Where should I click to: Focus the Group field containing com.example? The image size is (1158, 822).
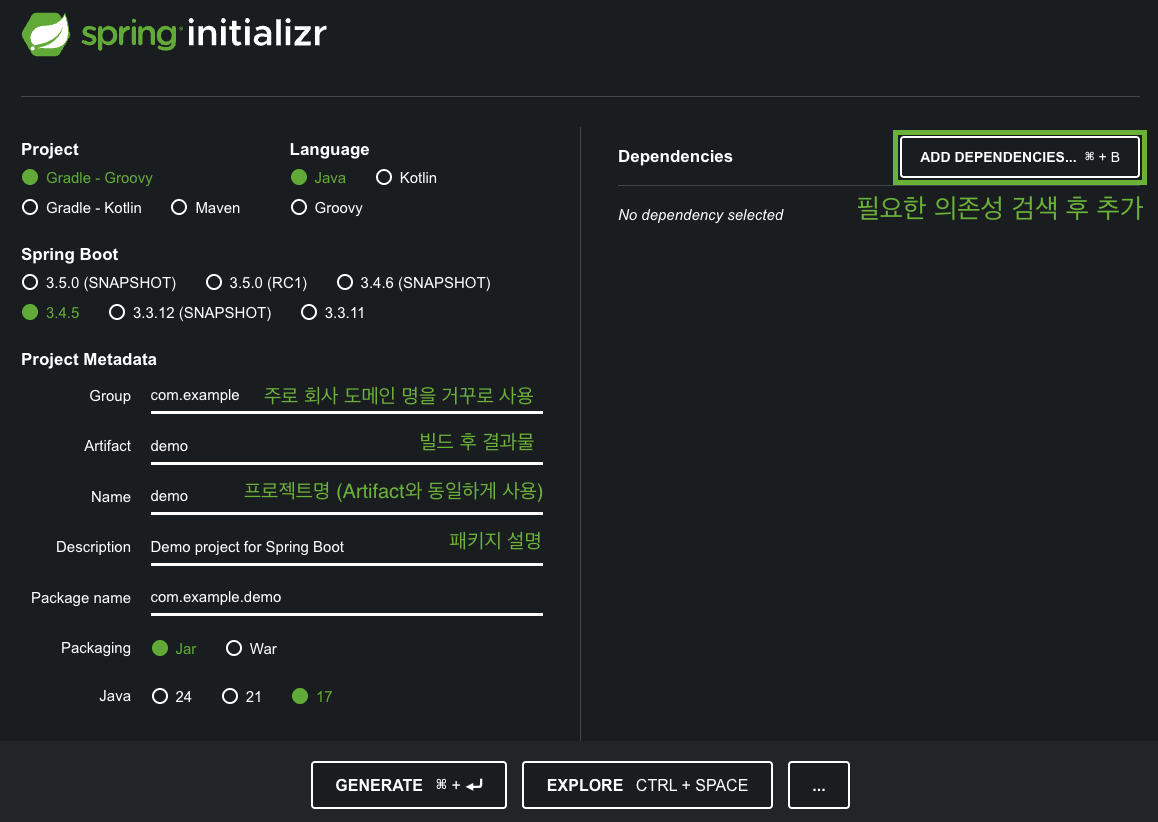(346, 396)
